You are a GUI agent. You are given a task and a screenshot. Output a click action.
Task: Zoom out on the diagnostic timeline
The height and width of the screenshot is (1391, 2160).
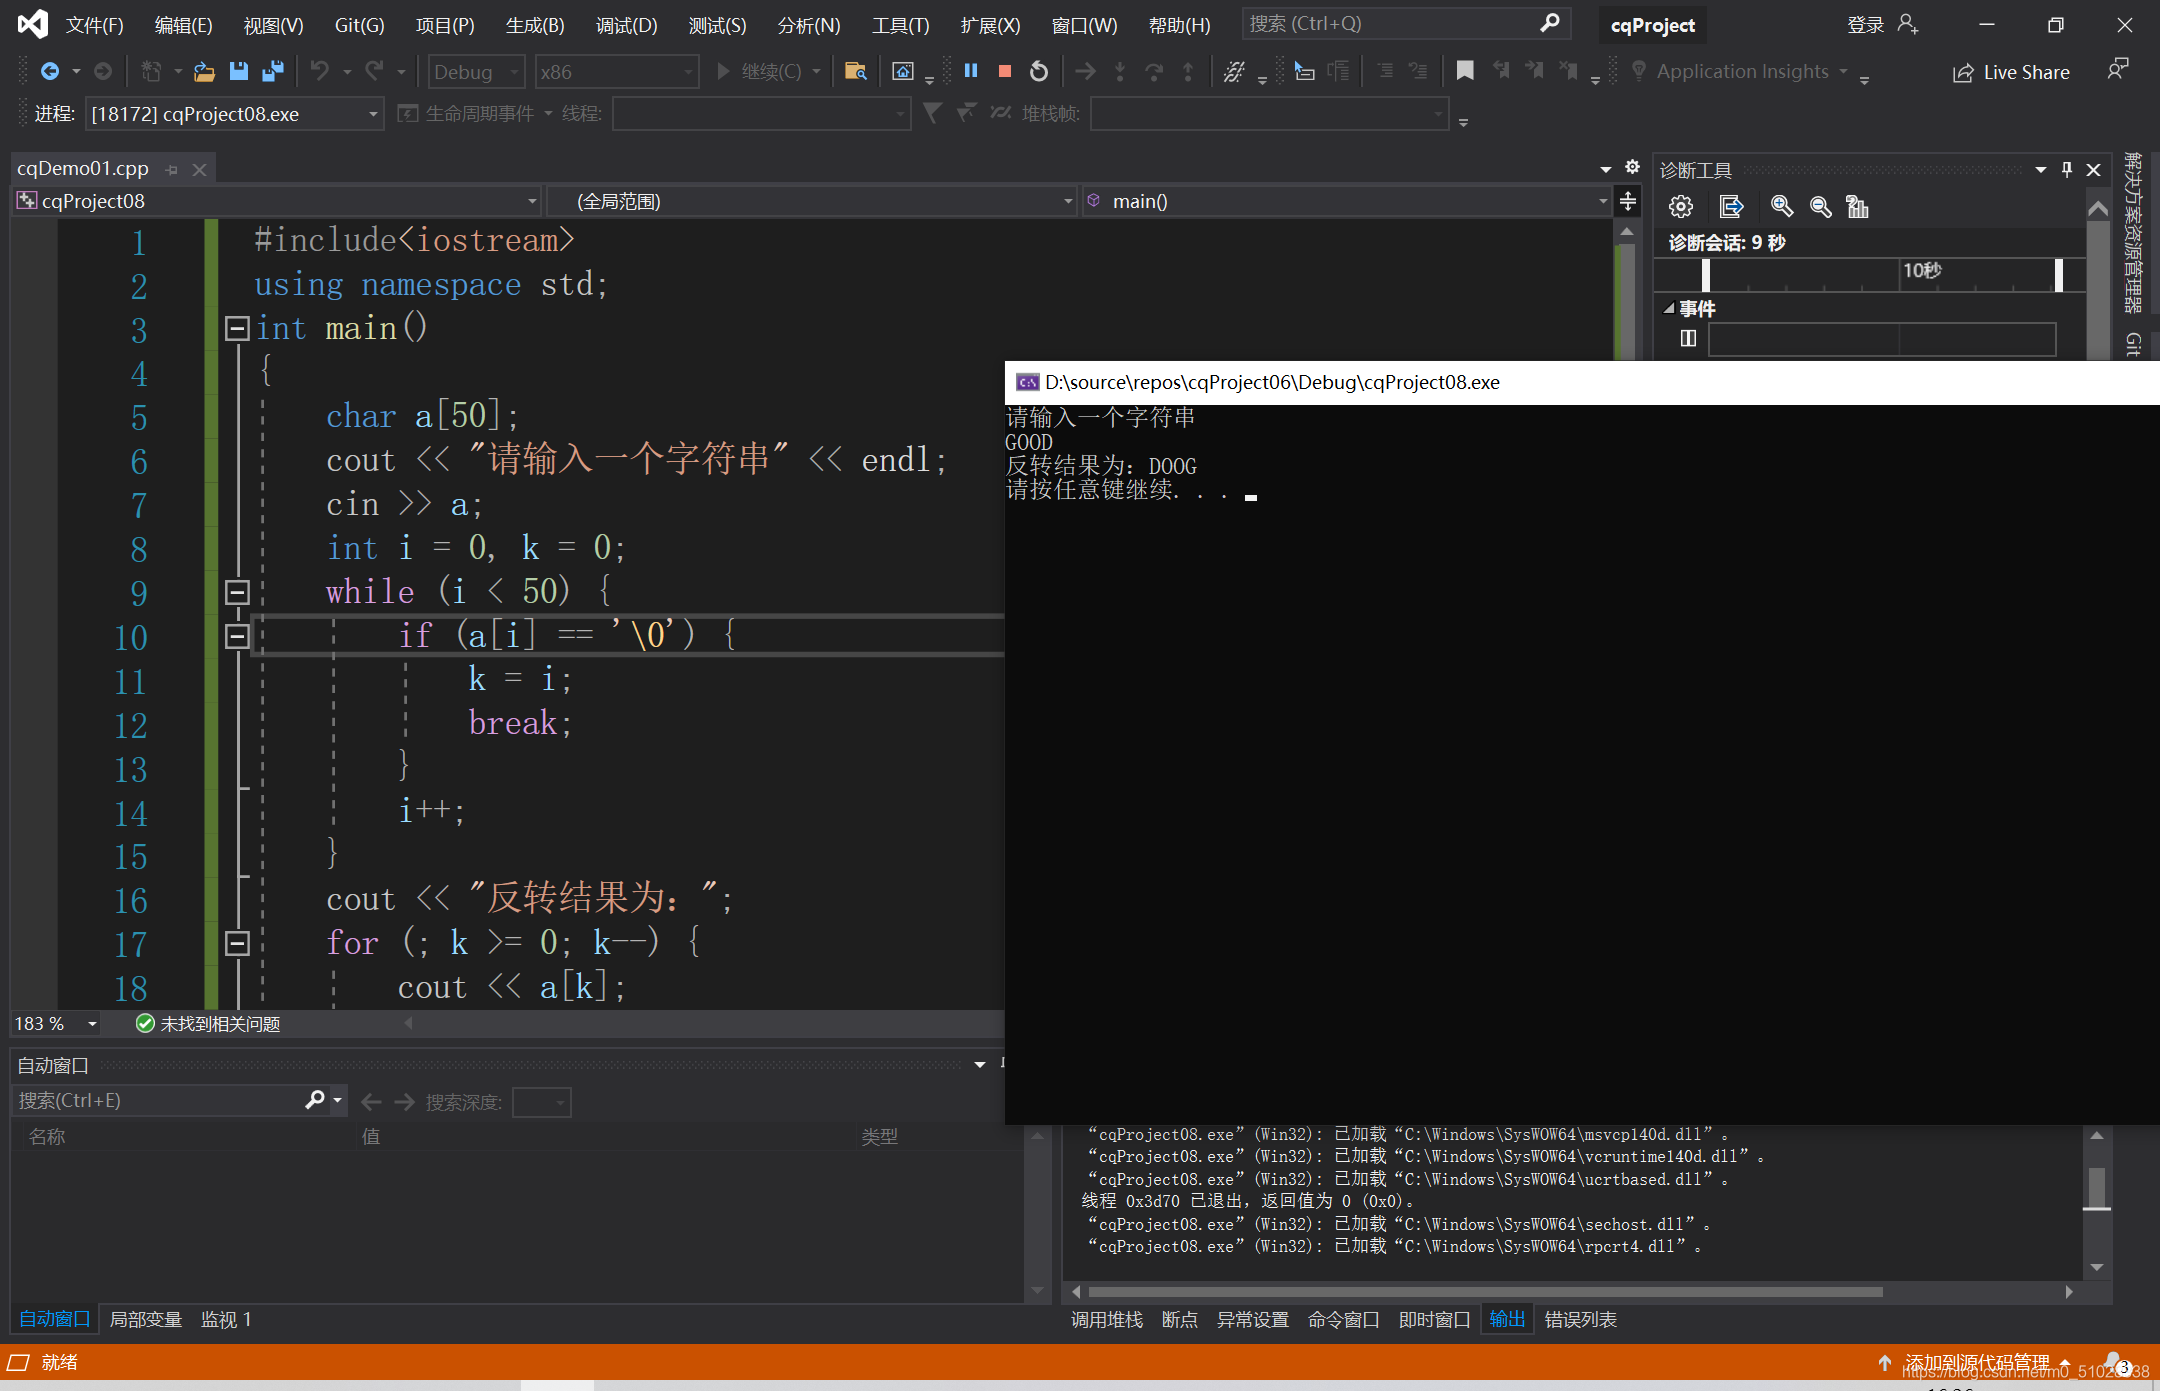pos(1820,207)
